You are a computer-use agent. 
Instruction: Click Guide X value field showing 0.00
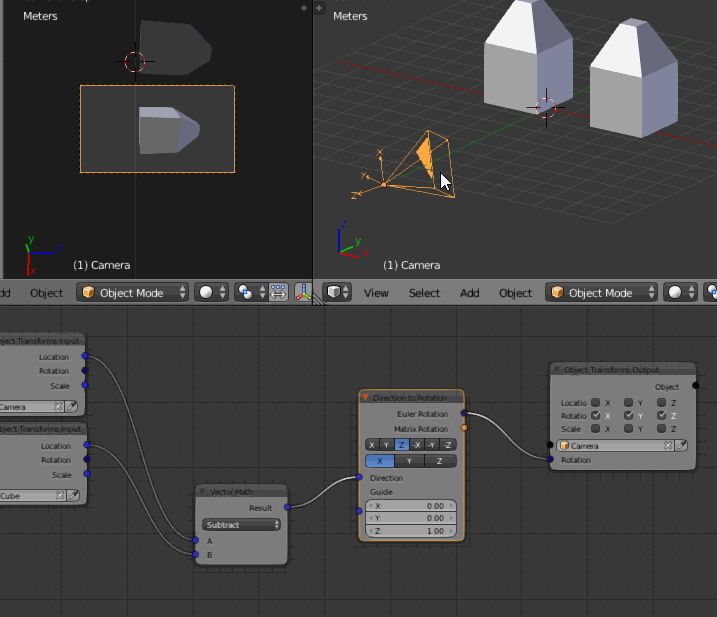click(x=411, y=506)
